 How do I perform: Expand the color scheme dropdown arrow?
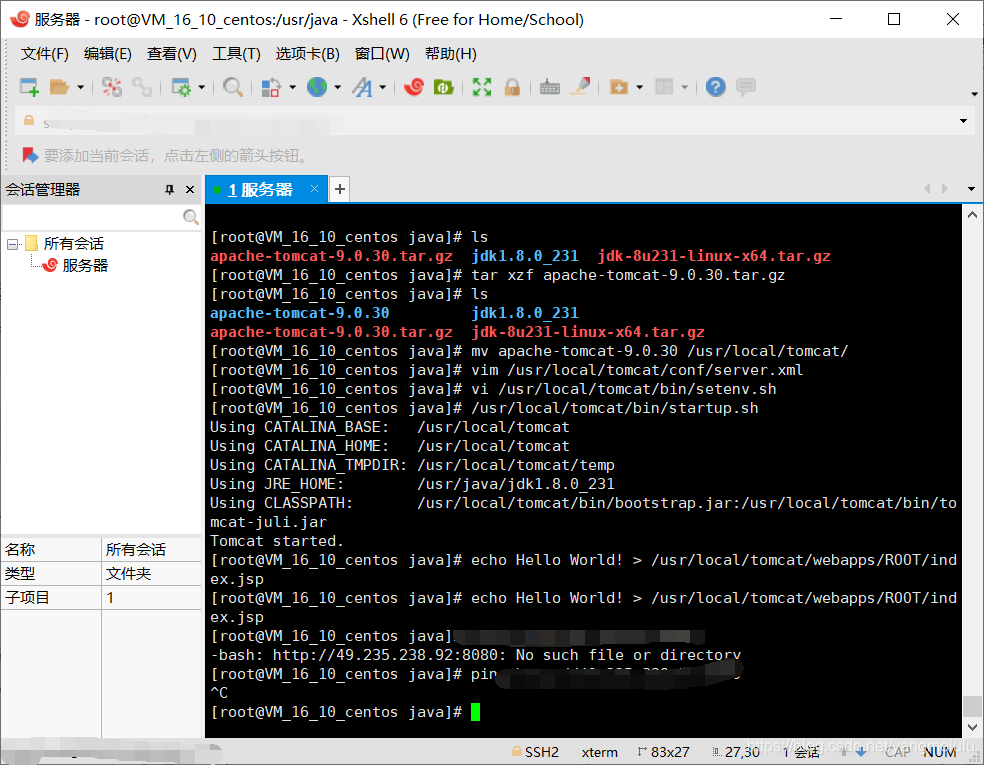(292, 87)
